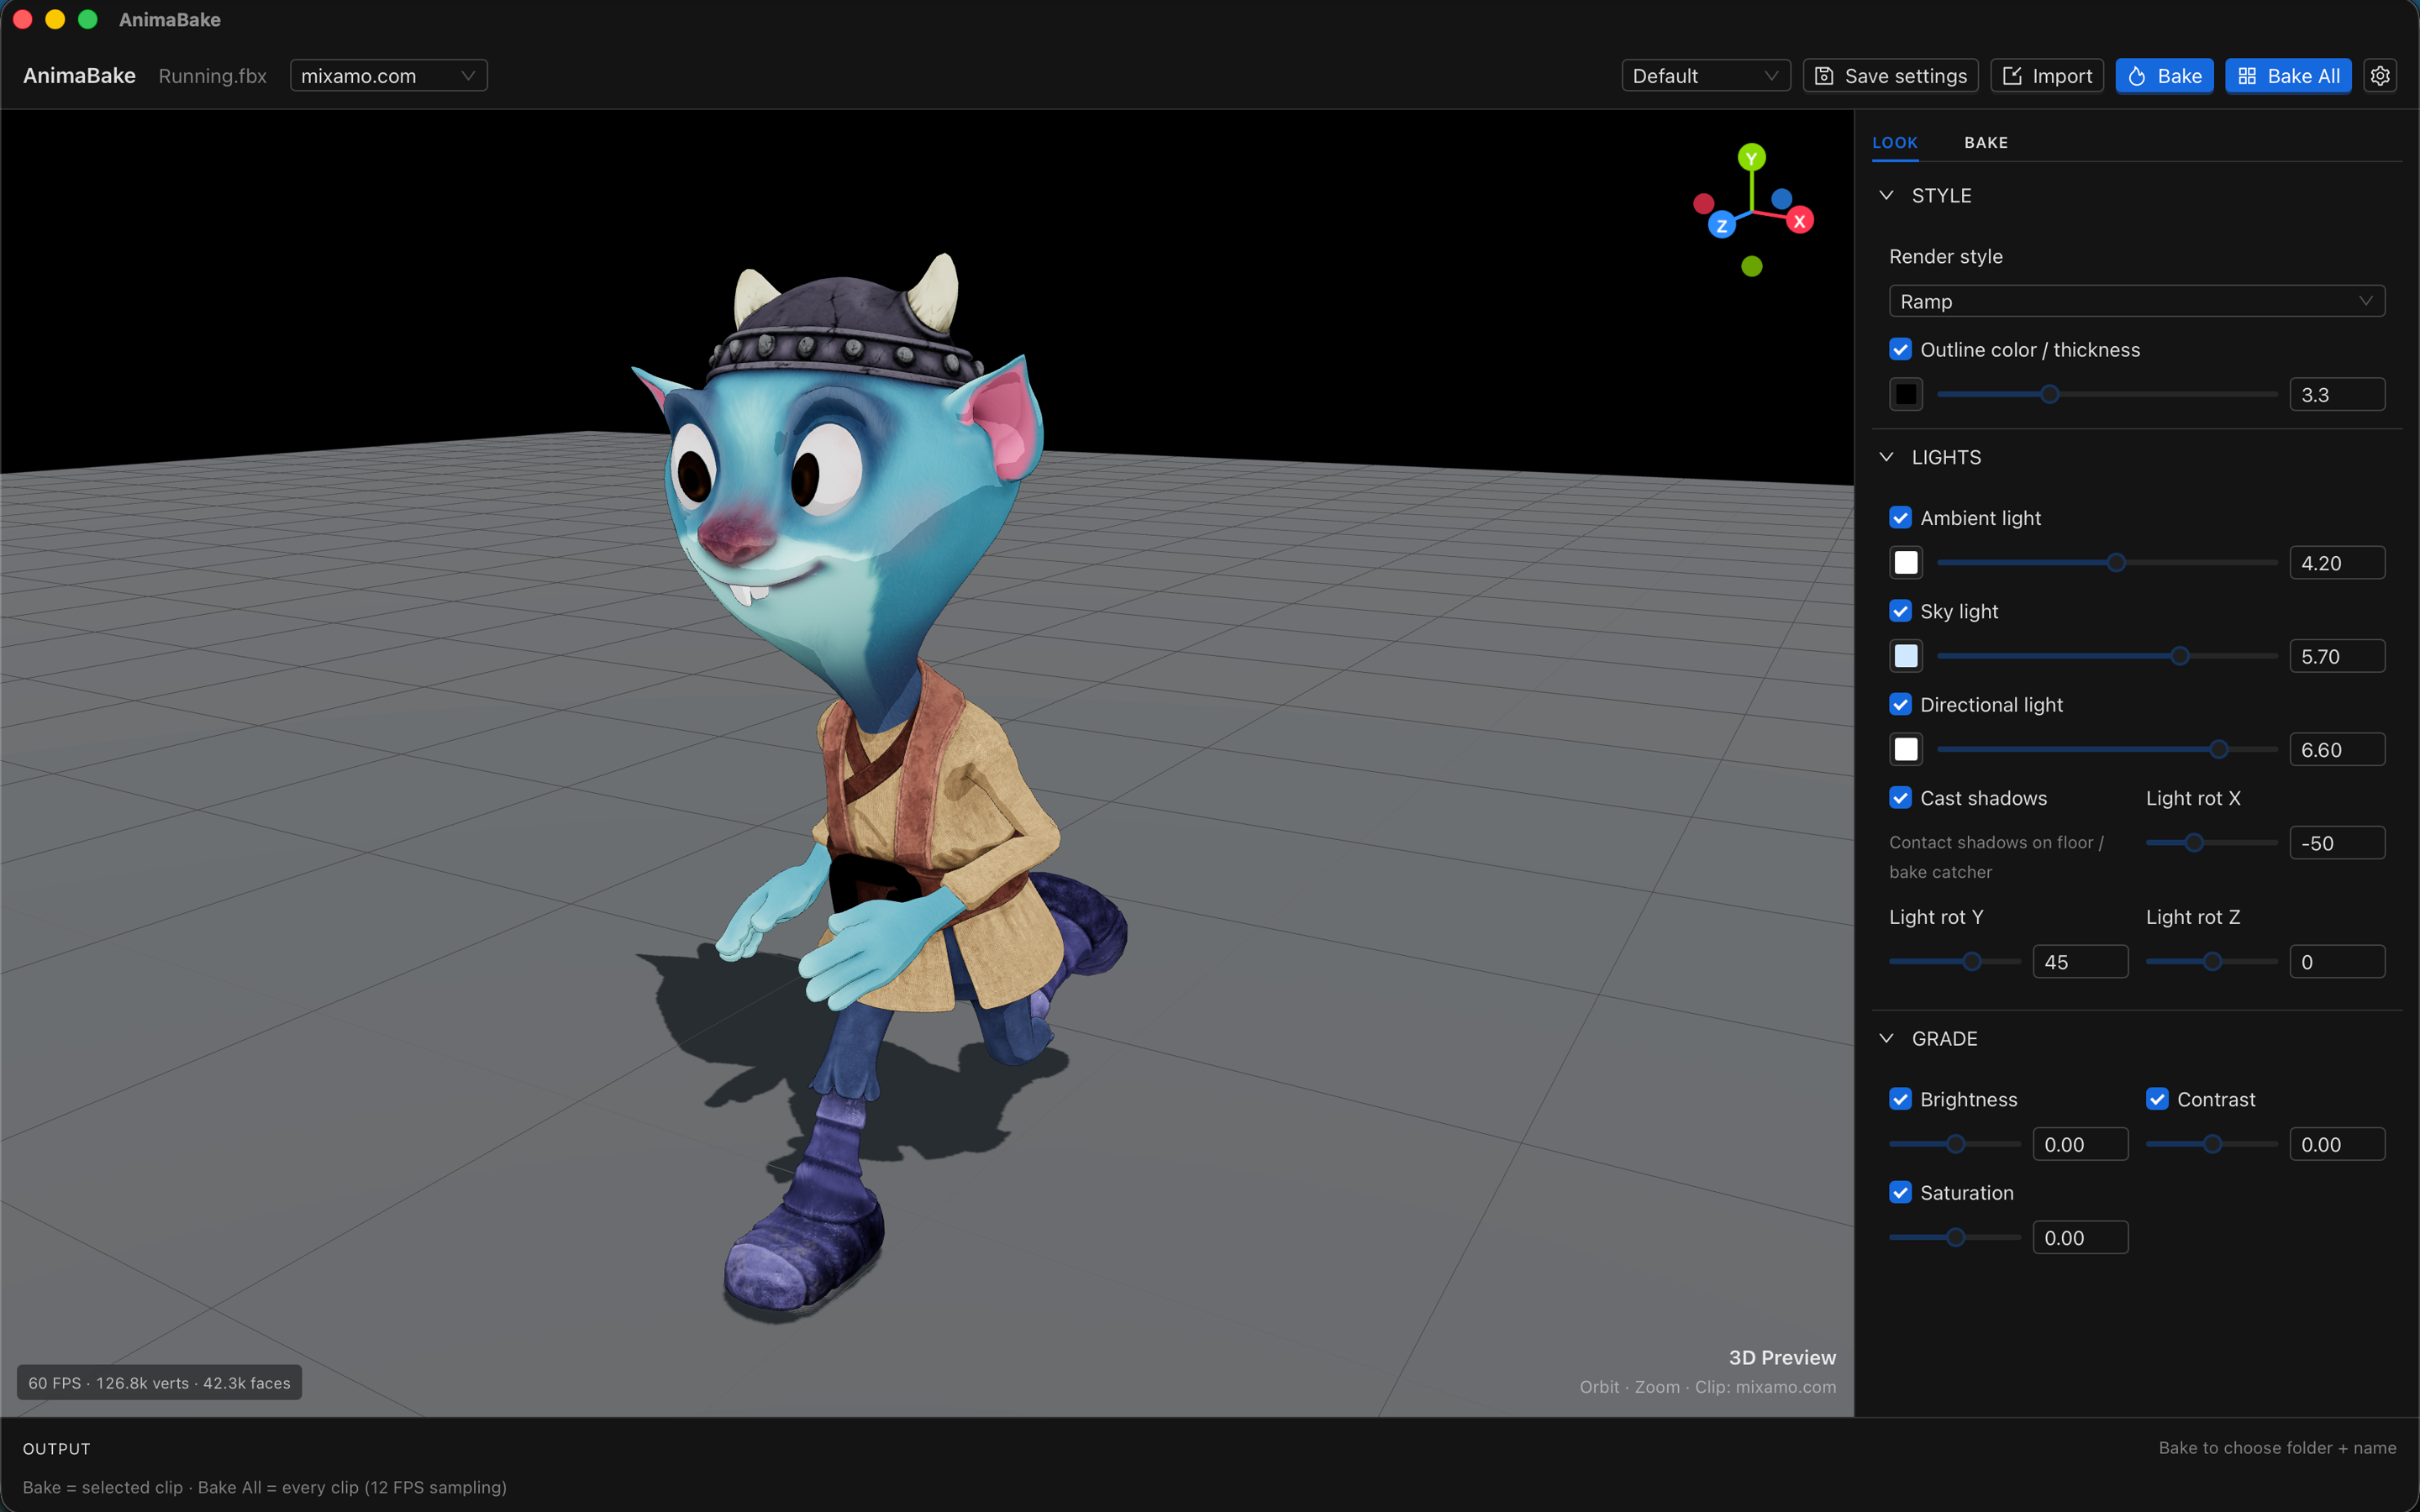Click the negative Y green gizmo dot
This screenshot has height=1512, width=2420.
[1751, 266]
